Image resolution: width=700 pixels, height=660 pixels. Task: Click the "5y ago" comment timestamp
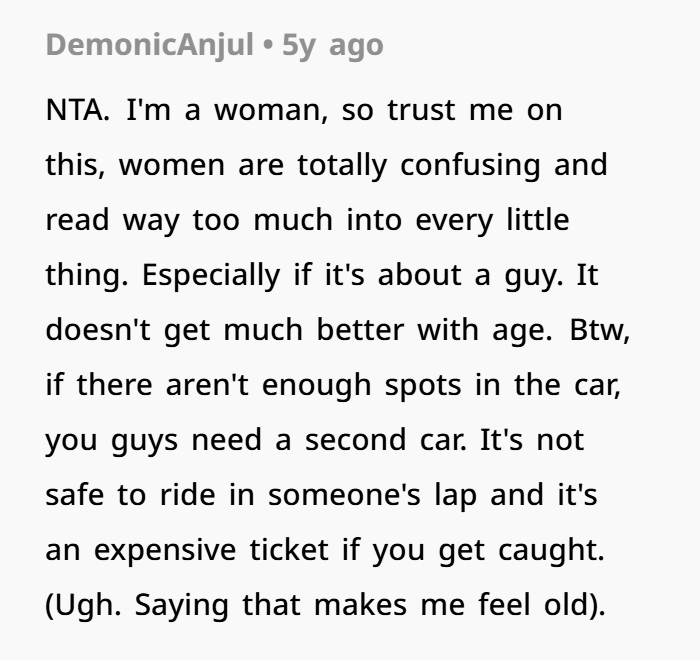tap(332, 45)
